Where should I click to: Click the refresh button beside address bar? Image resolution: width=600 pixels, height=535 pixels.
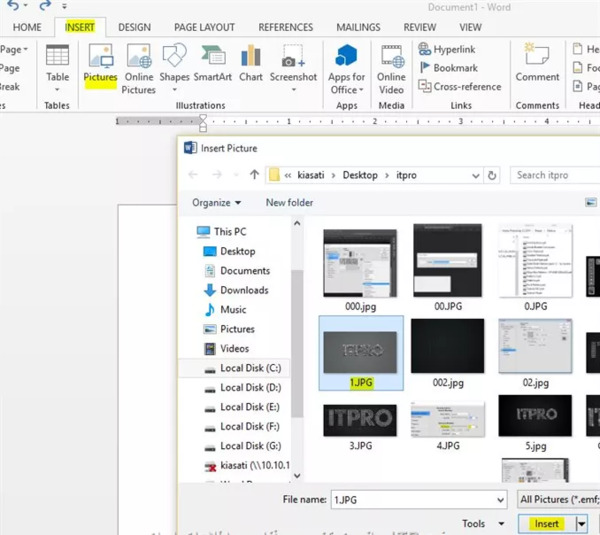click(x=492, y=175)
